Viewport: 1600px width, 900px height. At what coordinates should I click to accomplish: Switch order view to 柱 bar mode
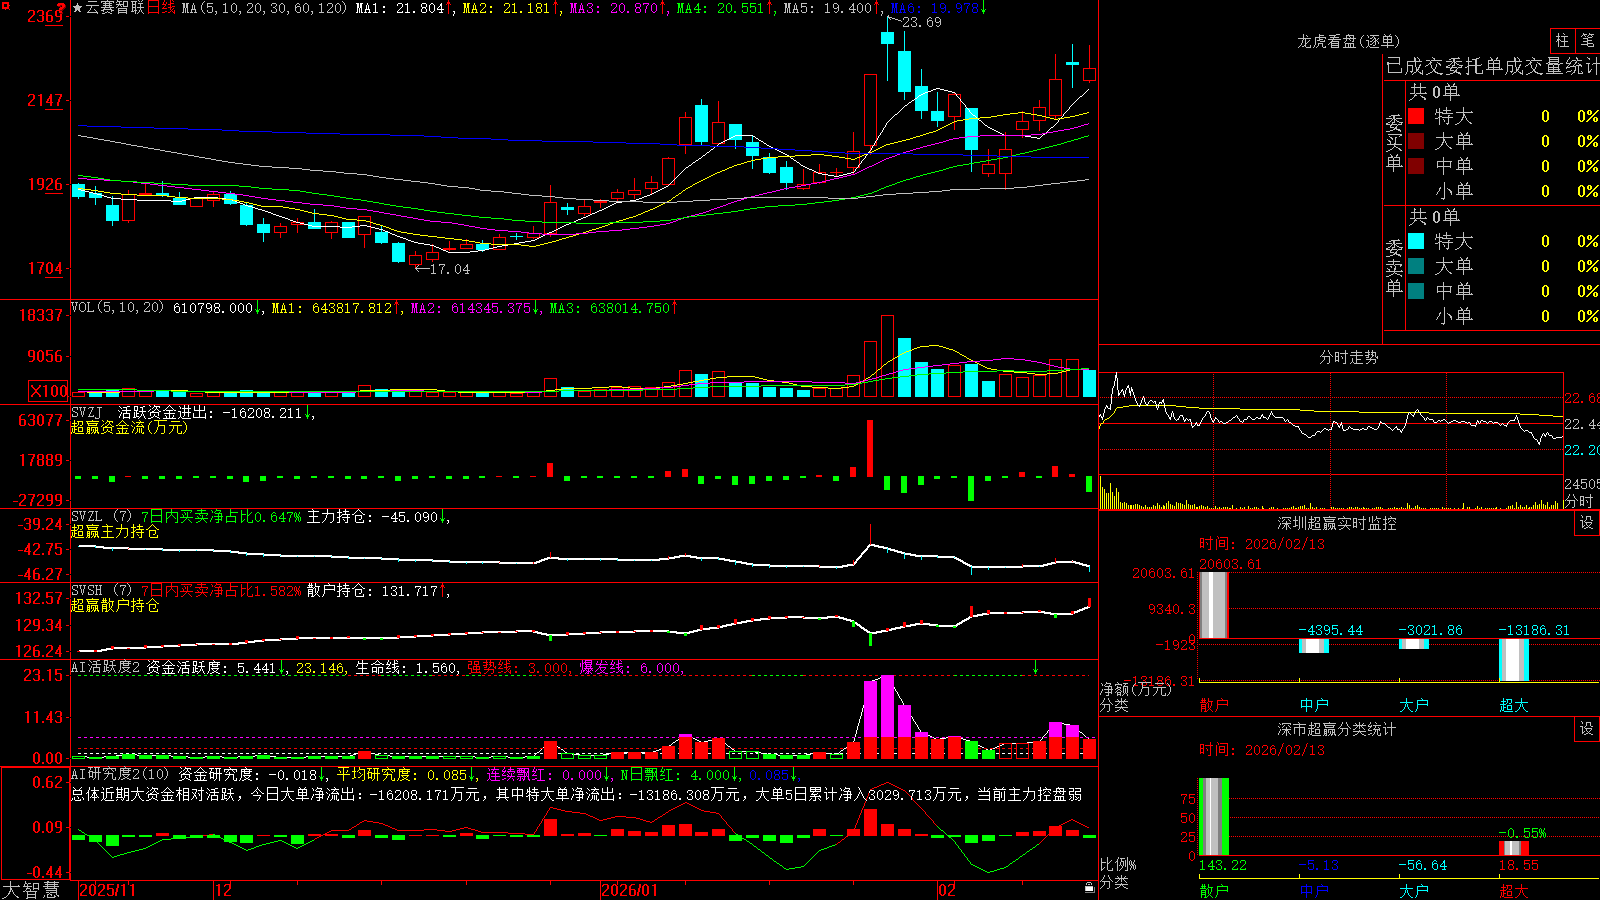pyautogui.click(x=1562, y=41)
